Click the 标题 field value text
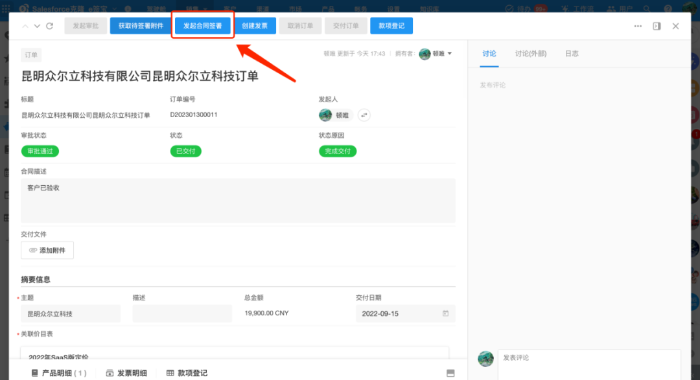This screenshot has width=700, height=380. click(86, 115)
